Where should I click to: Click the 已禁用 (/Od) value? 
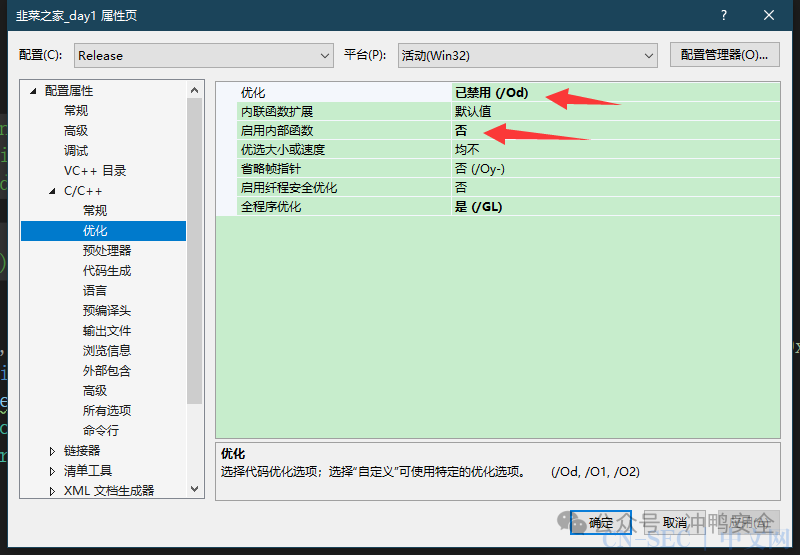coord(616,93)
